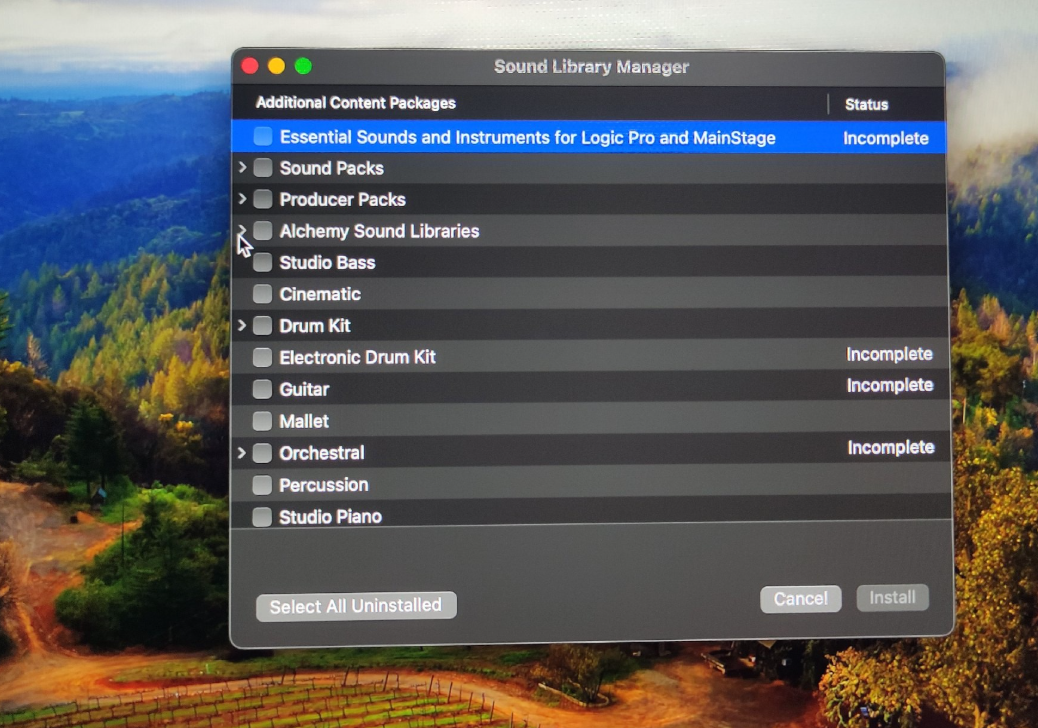
Task: Enable the Drum Kit checkbox
Action: pyautogui.click(x=263, y=325)
